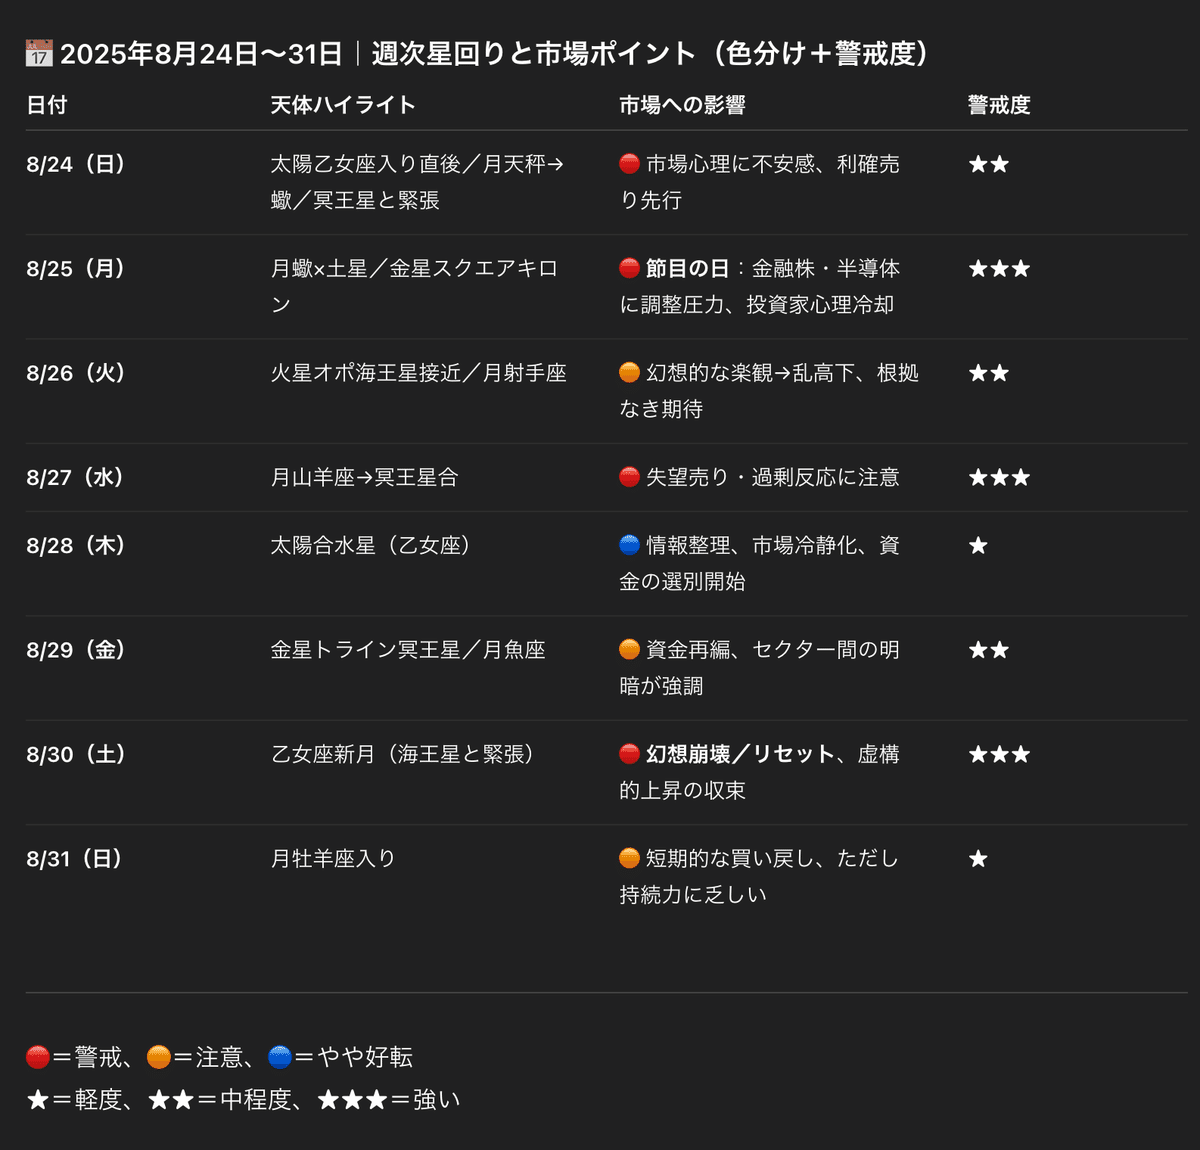Click the 日付 column header
The image size is (1200, 1150).
click(47, 105)
